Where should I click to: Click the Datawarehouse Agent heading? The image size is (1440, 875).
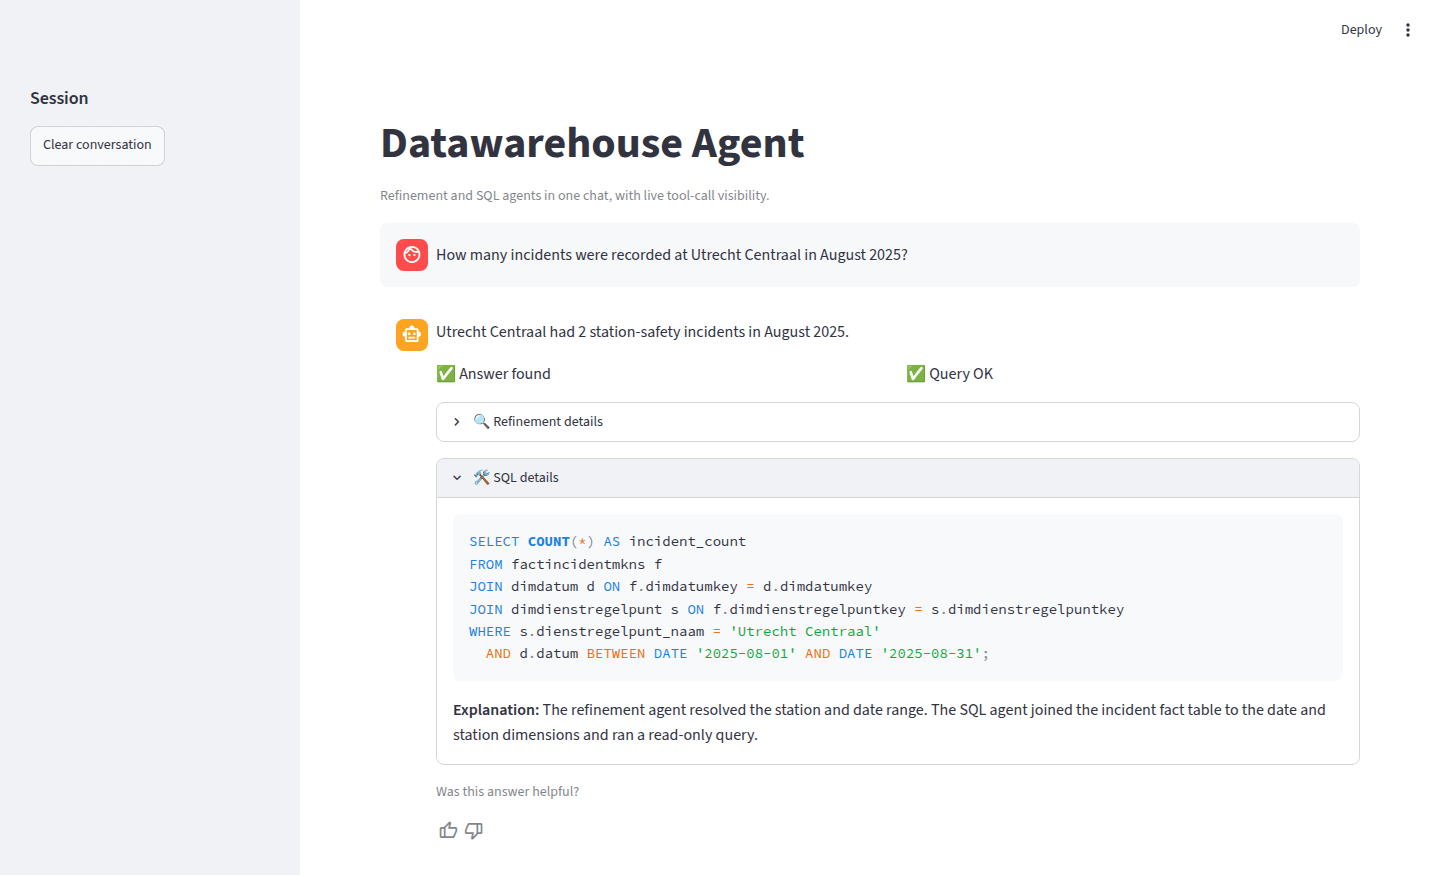coord(592,143)
